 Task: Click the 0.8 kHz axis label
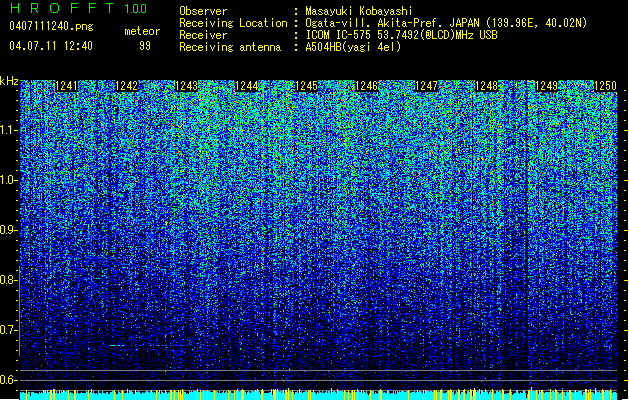point(9,280)
